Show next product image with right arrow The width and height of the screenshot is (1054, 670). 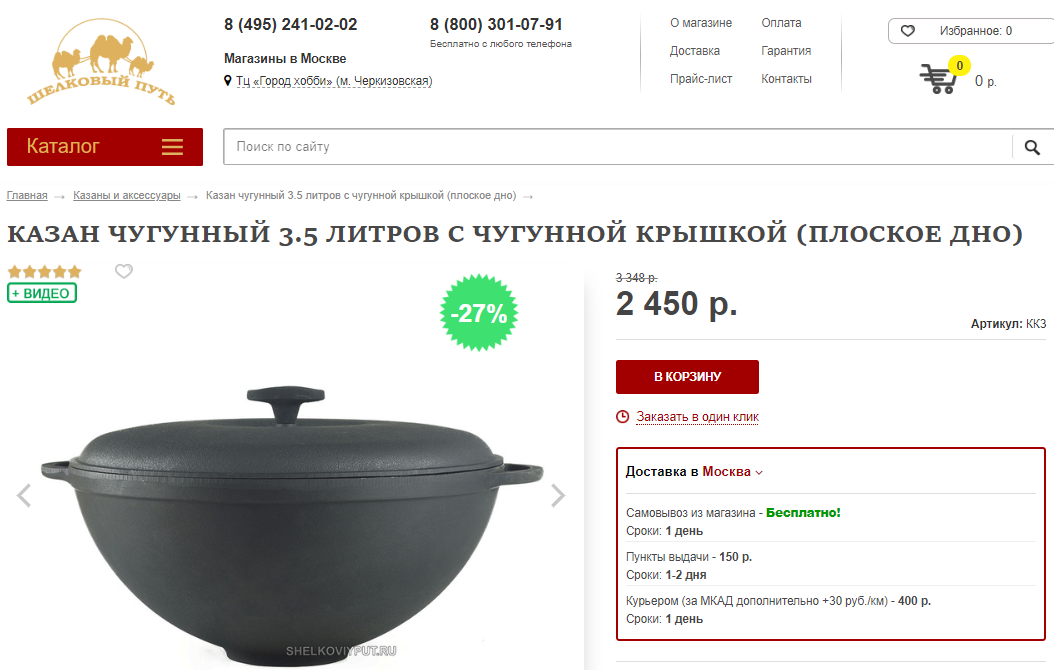click(x=558, y=495)
